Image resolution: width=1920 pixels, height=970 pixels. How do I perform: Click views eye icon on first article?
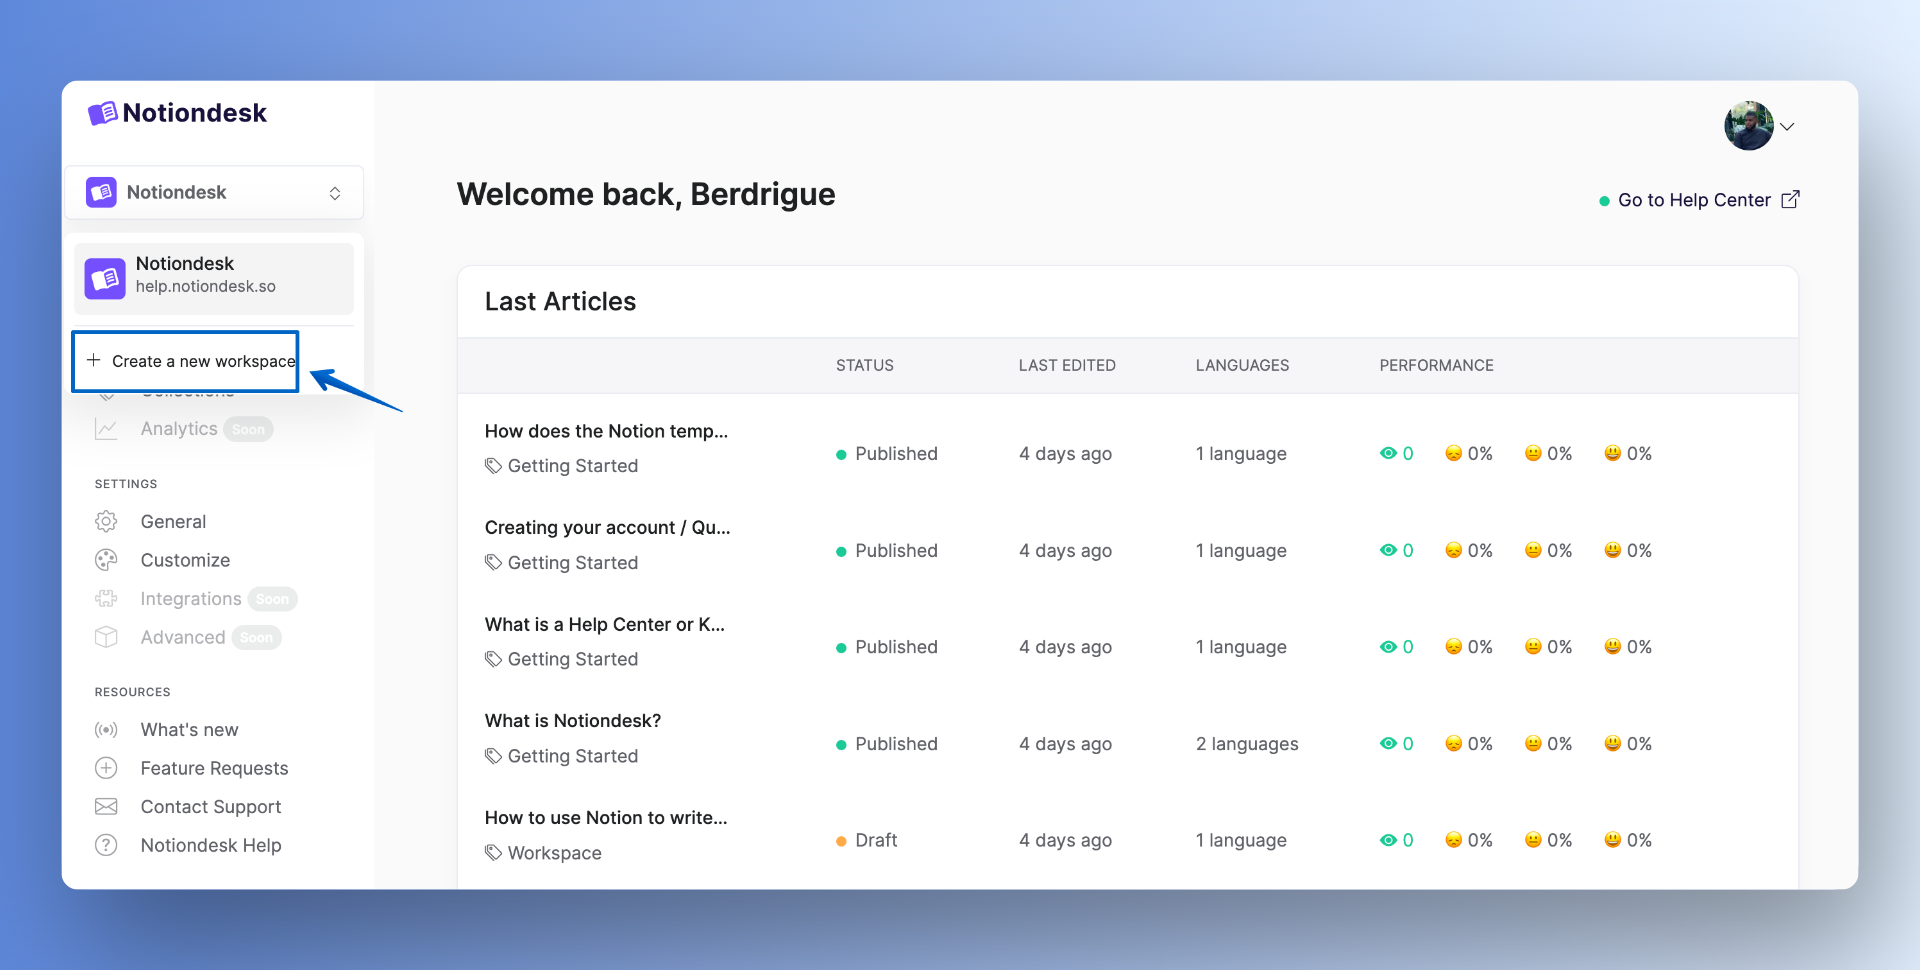click(x=1388, y=454)
